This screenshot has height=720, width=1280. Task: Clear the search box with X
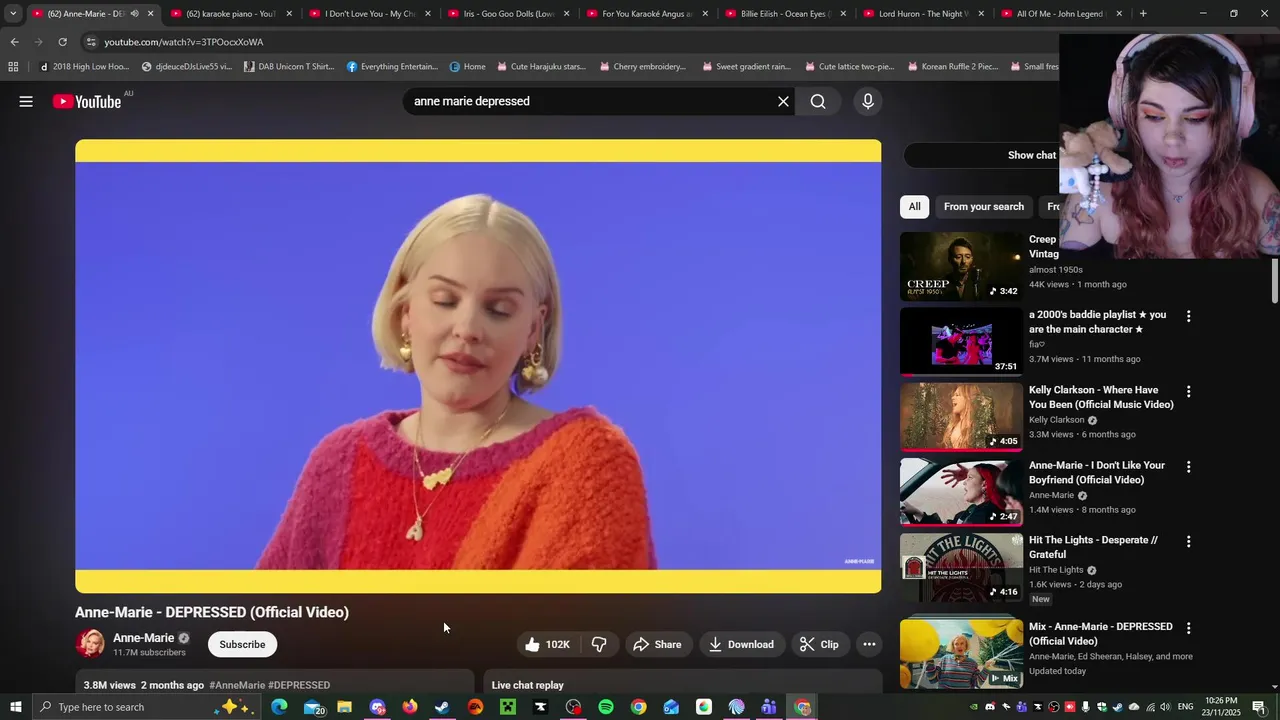coord(783,101)
